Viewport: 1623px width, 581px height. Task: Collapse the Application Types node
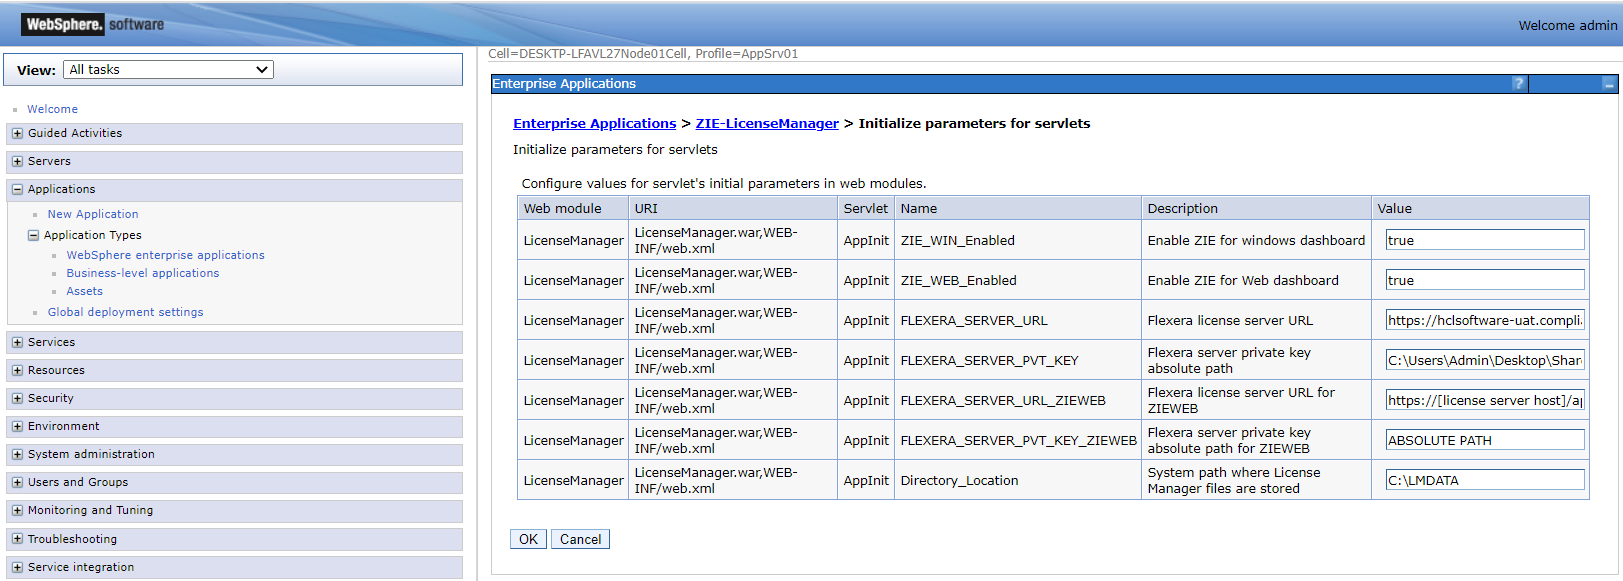tap(33, 235)
